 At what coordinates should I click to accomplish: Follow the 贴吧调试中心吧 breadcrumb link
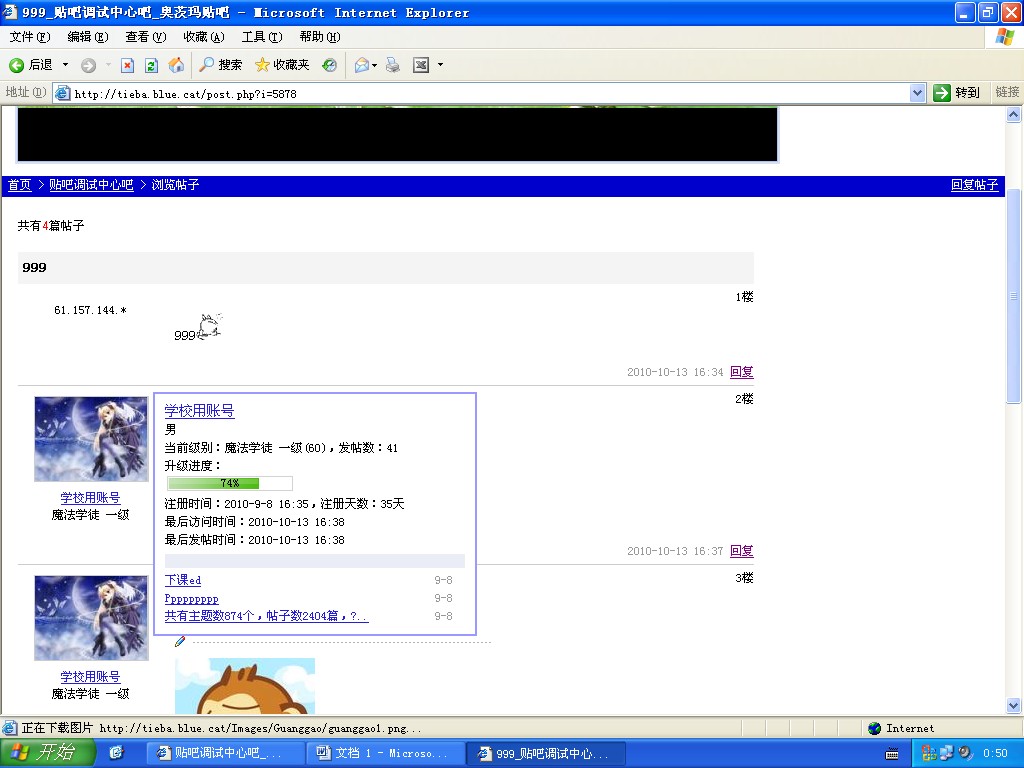91,185
